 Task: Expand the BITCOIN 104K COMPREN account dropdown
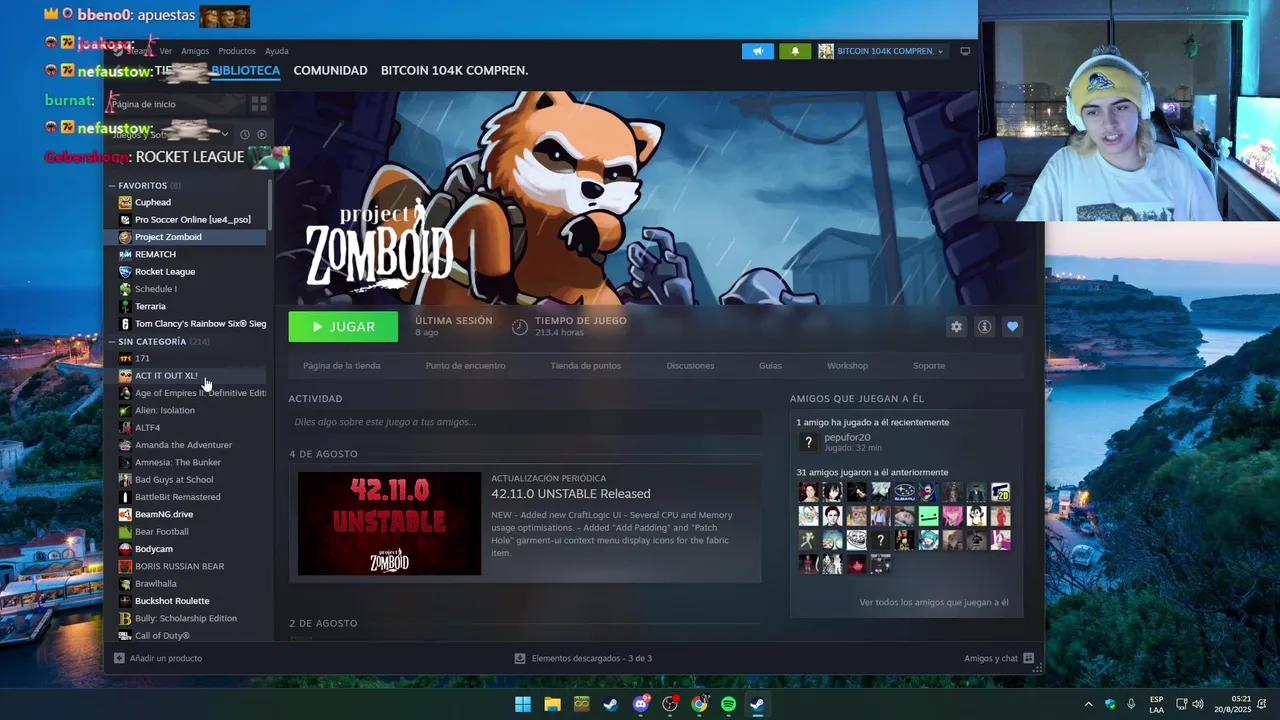pyautogui.click(x=881, y=51)
